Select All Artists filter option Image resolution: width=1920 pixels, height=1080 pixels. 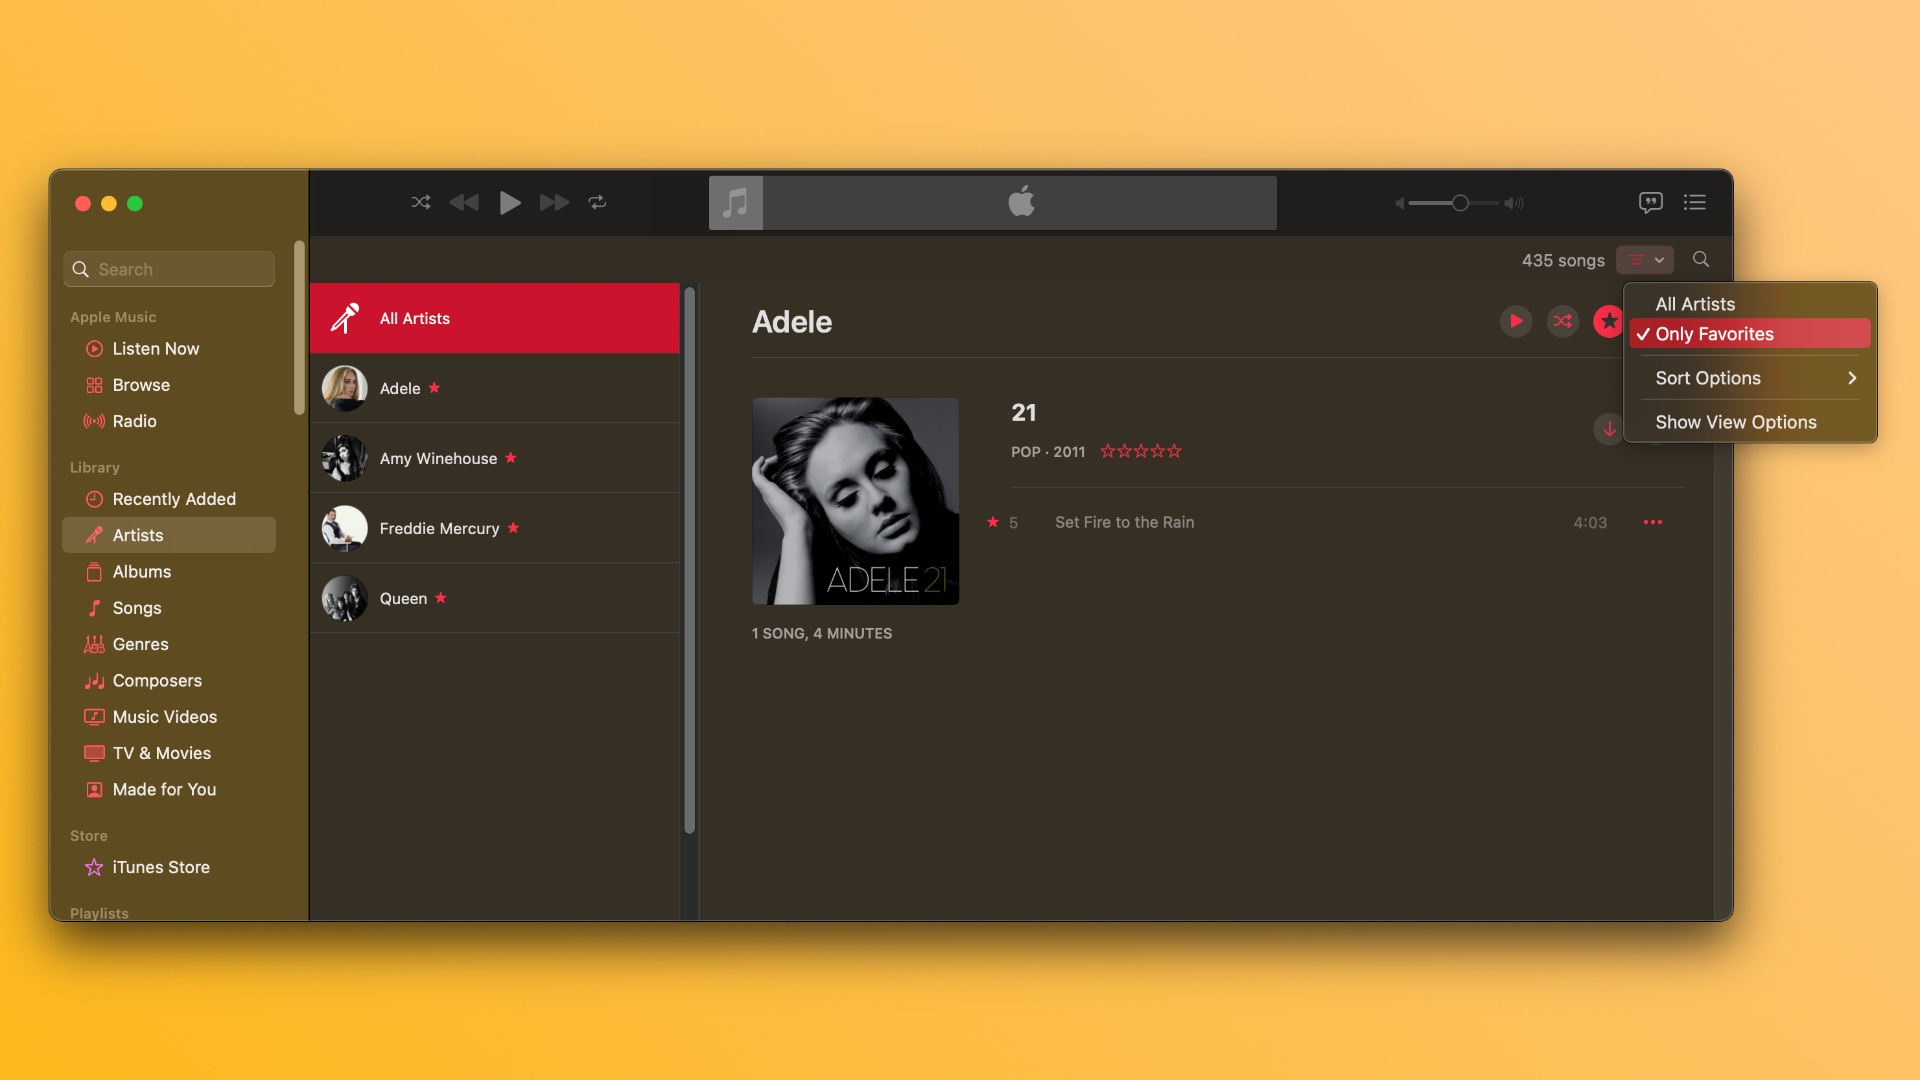(x=1695, y=302)
